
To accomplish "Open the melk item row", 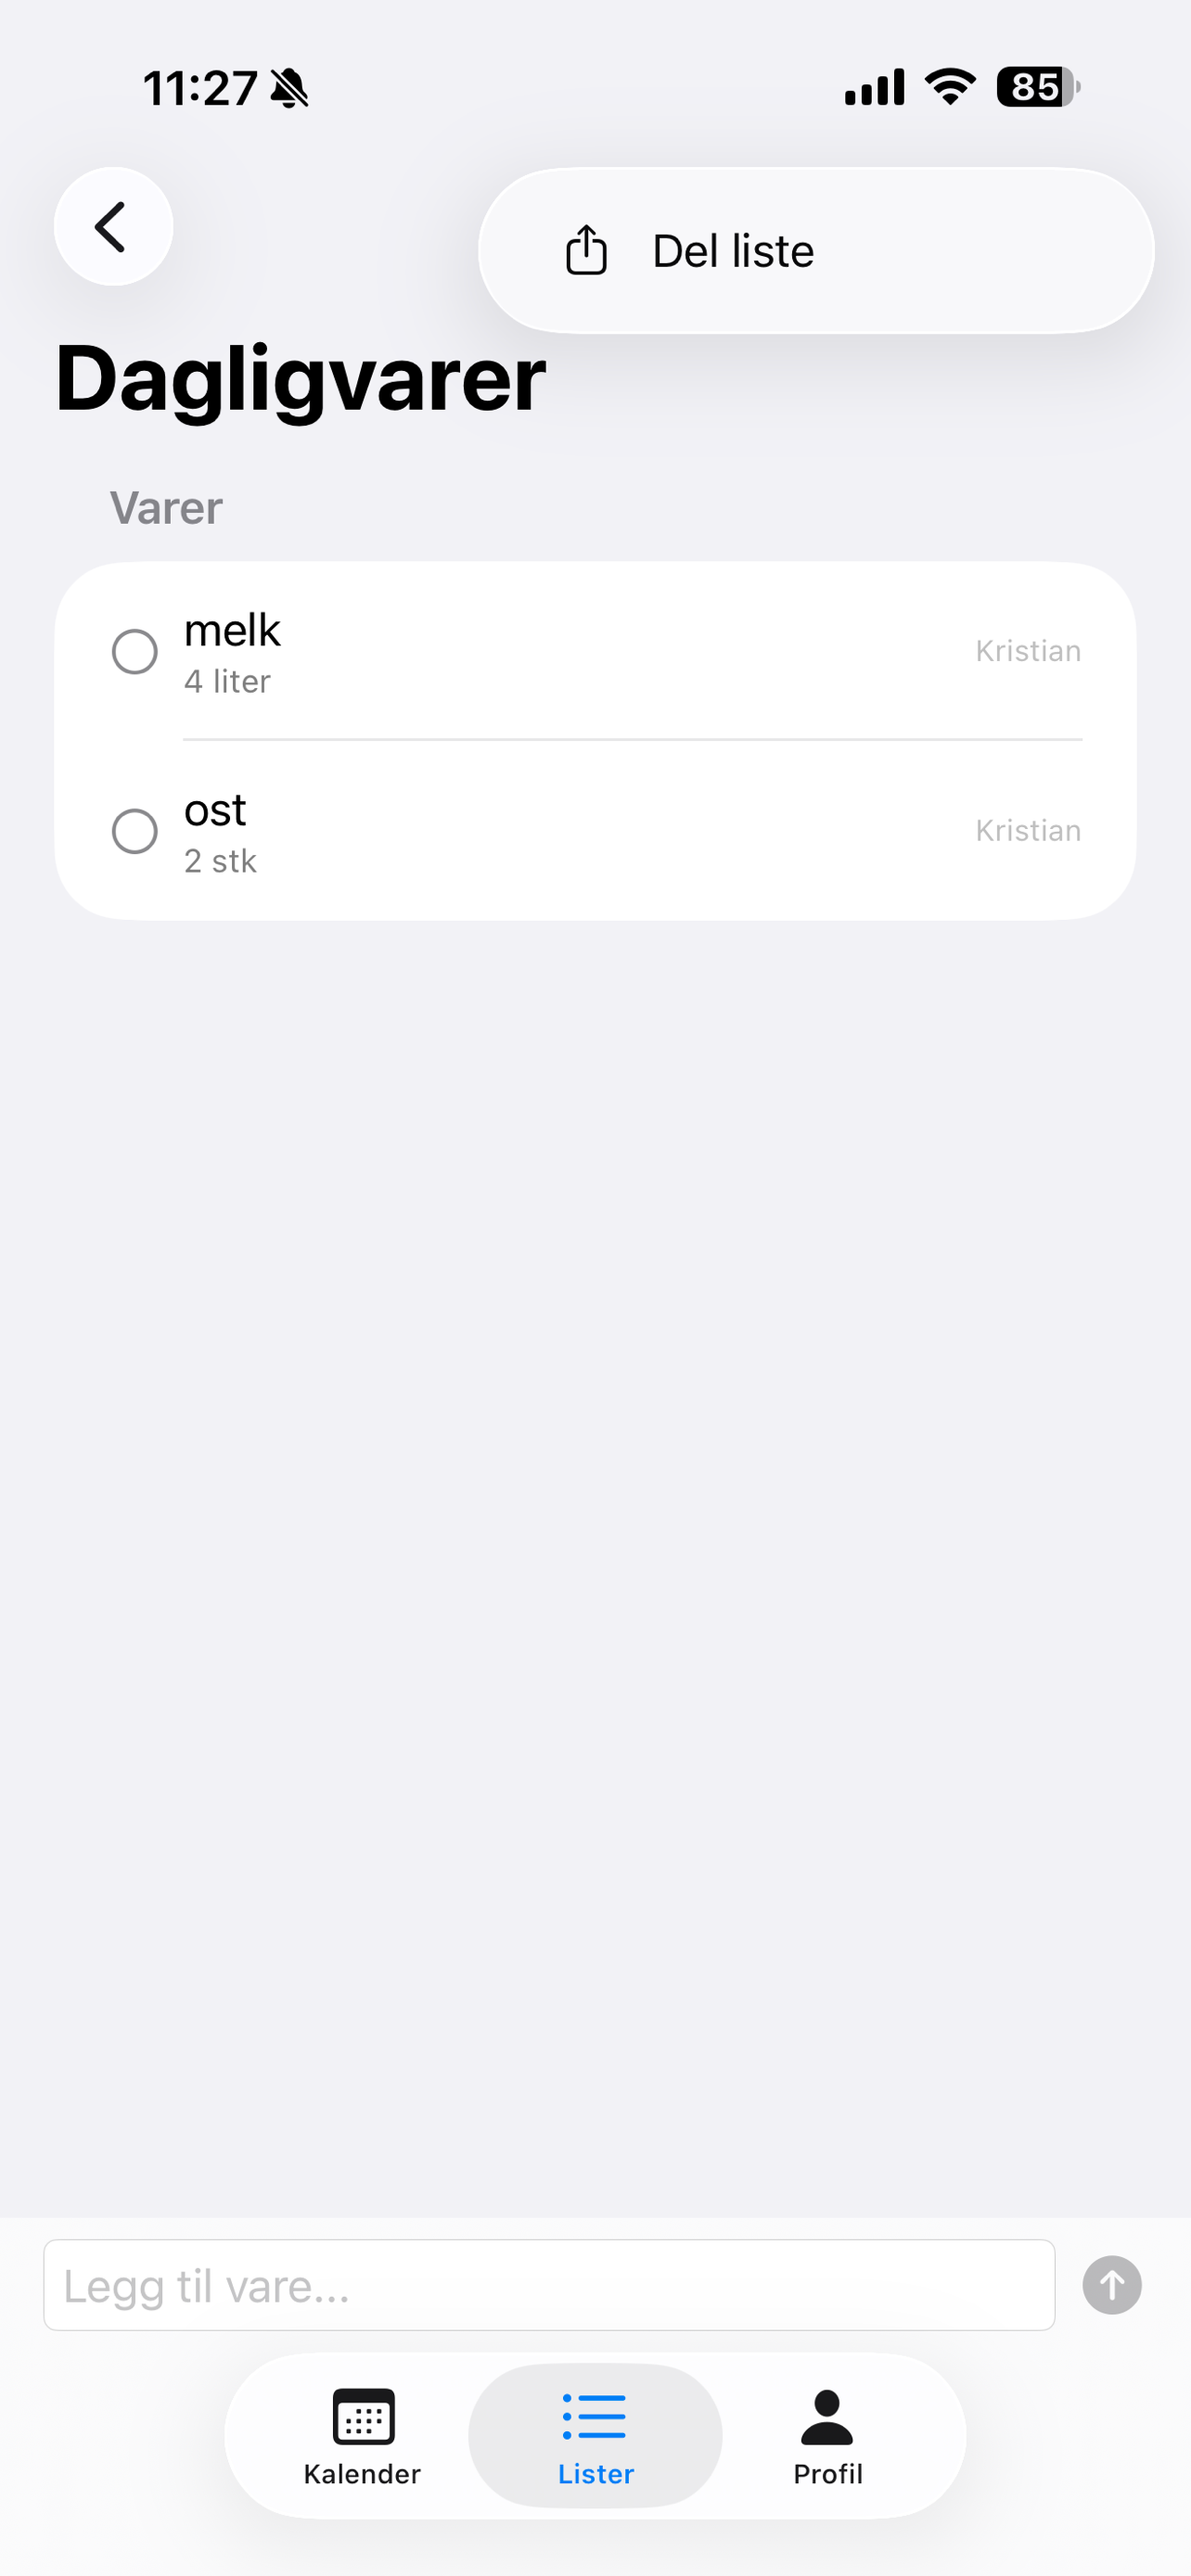I will click(x=595, y=652).
